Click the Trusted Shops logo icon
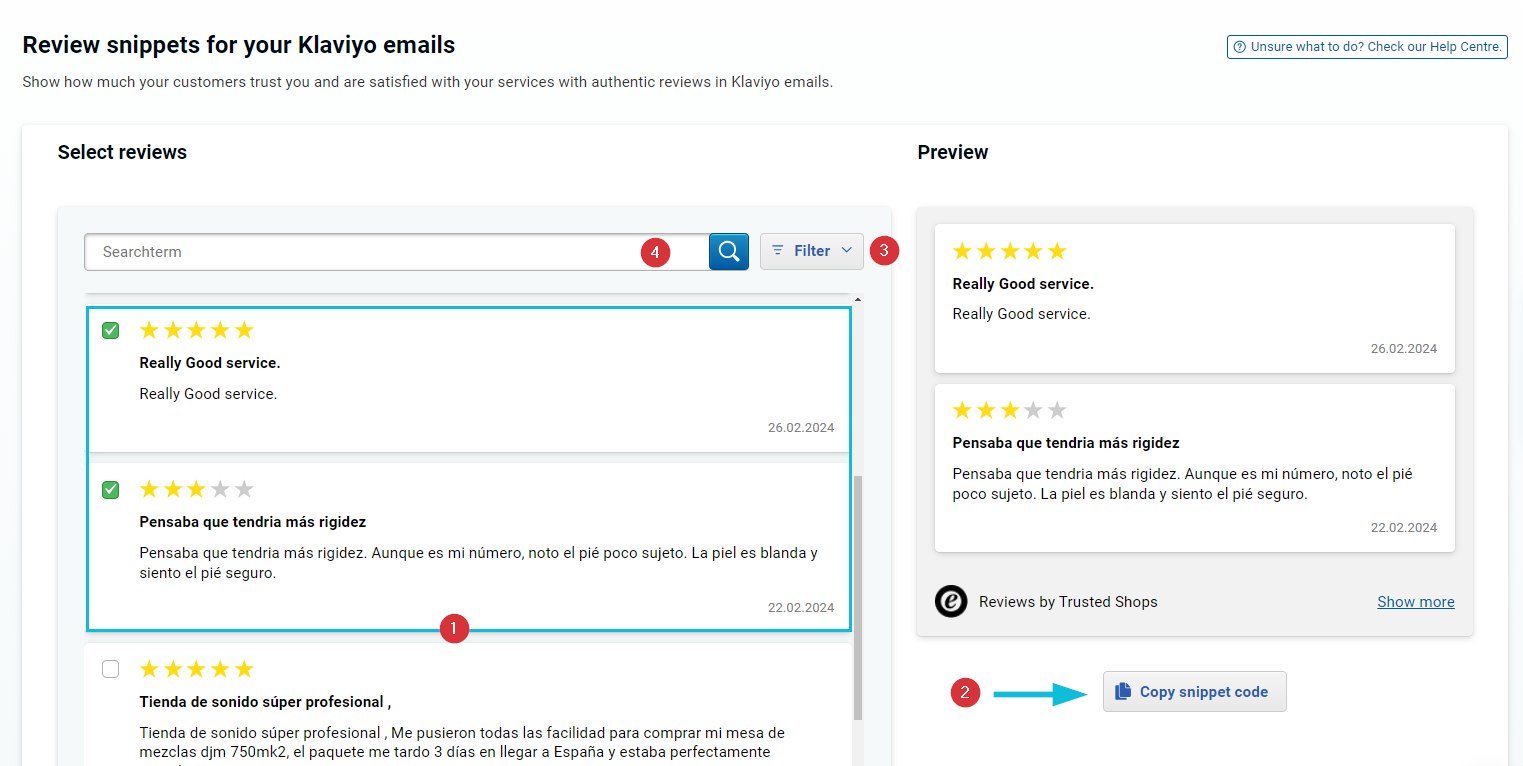1523x766 pixels. 951,601
